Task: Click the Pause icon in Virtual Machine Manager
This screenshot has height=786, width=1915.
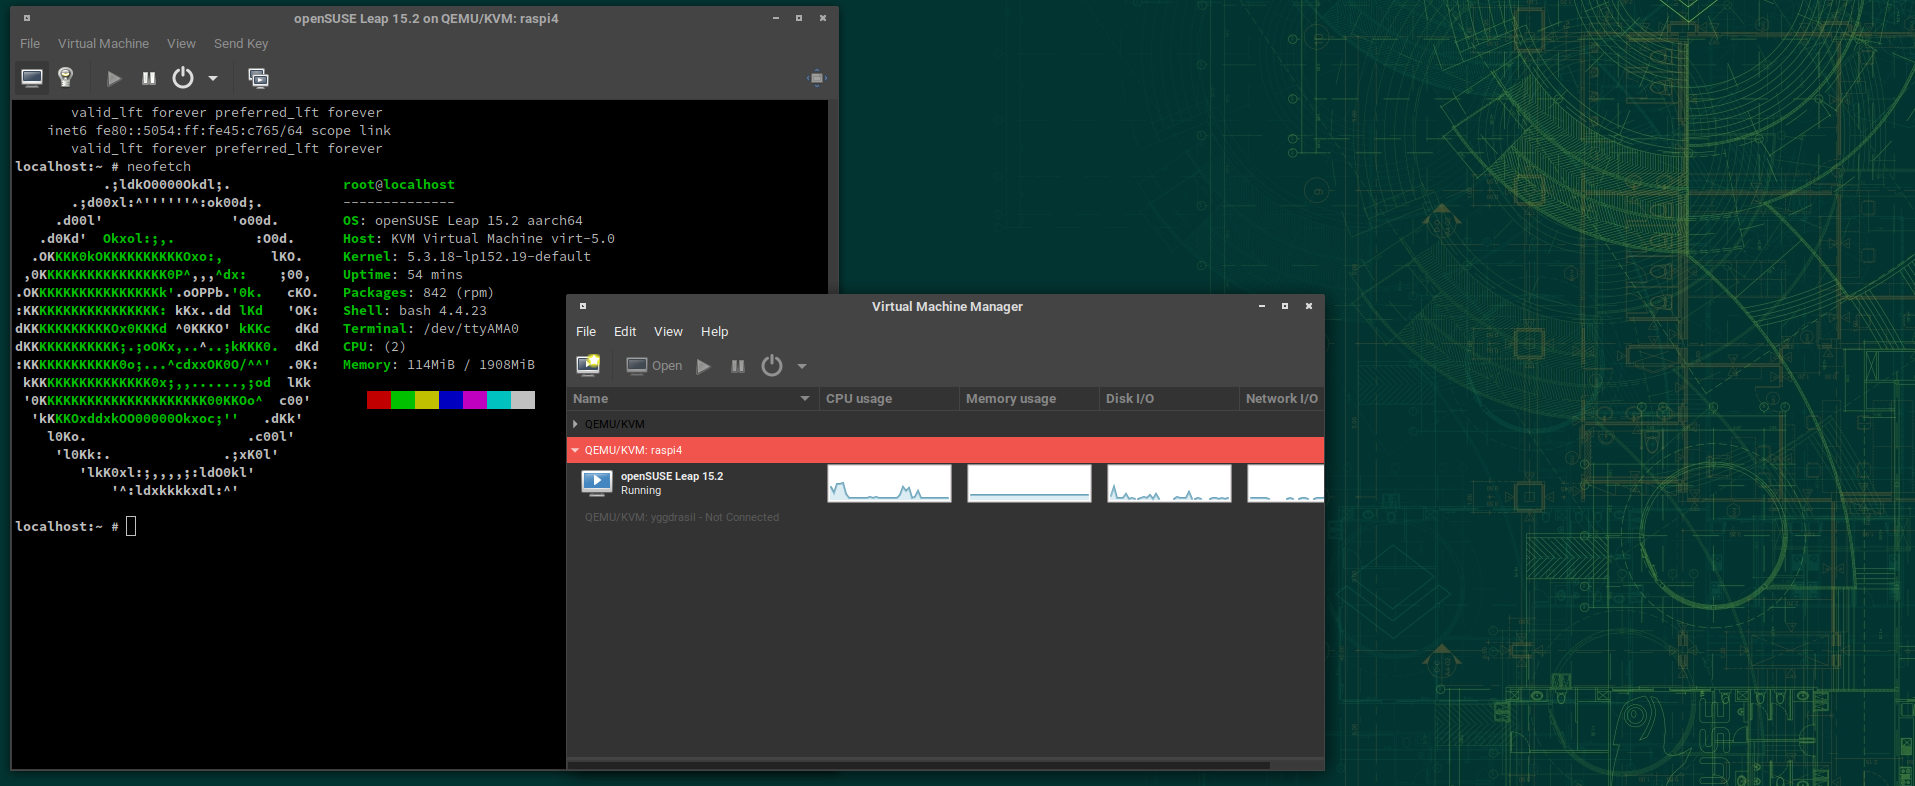Action: tap(738, 366)
